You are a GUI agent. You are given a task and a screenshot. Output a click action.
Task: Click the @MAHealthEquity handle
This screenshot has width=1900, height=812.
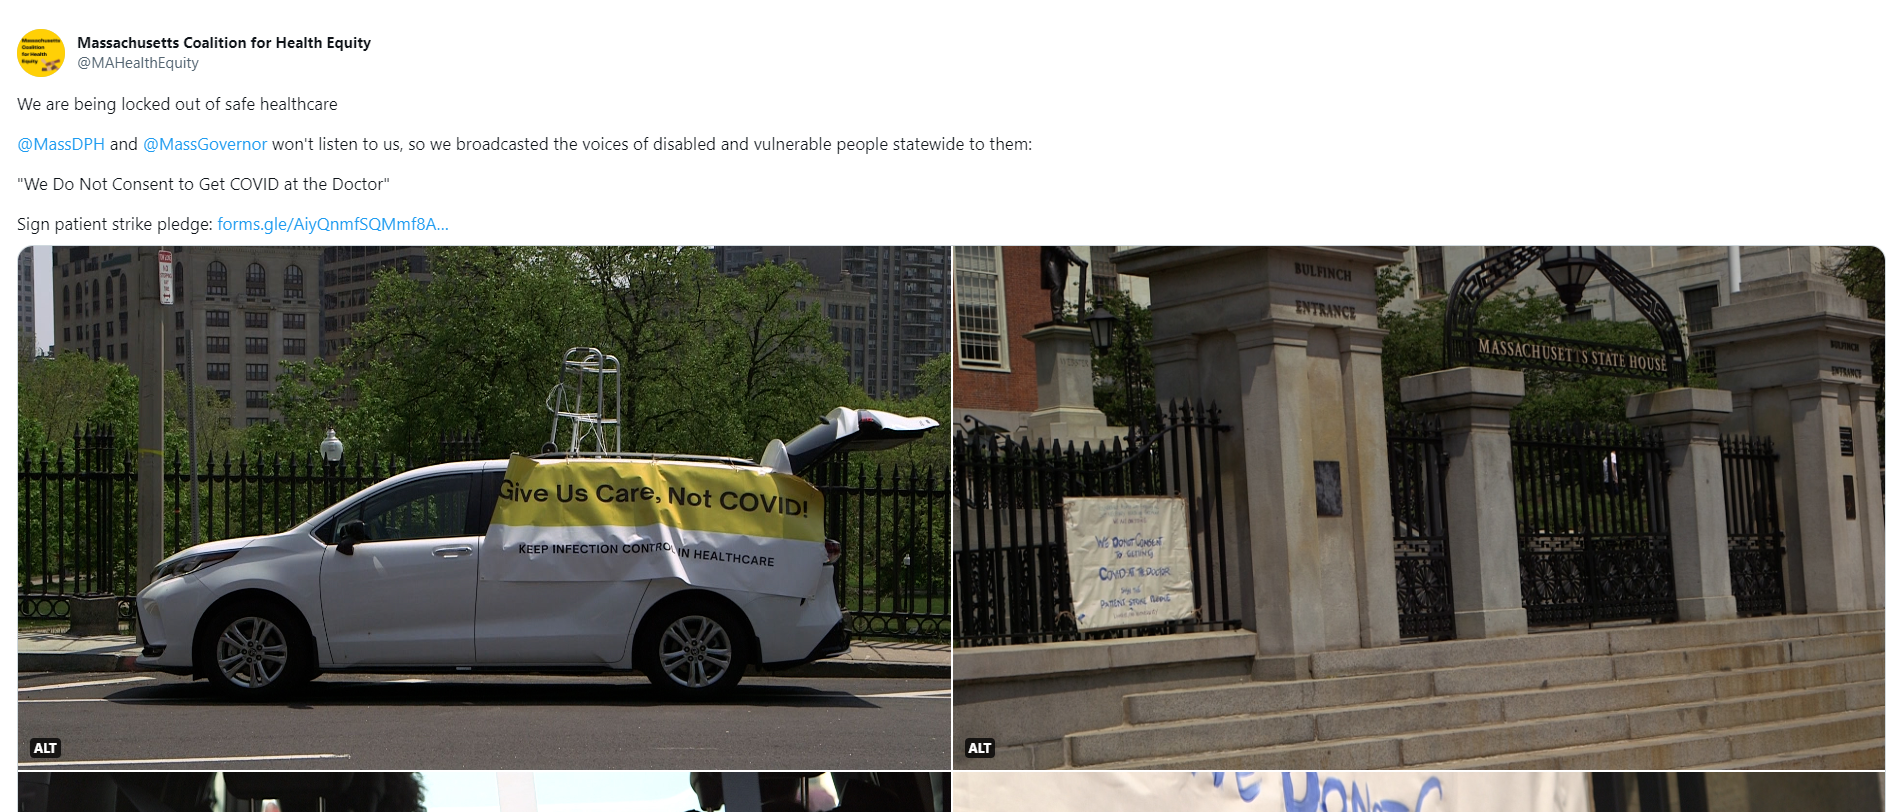coord(138,63)
